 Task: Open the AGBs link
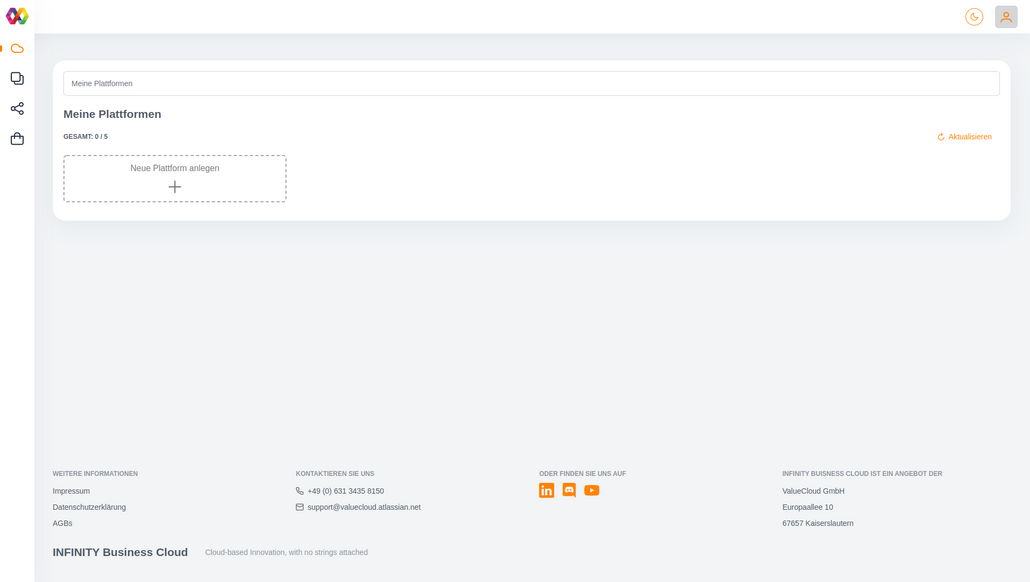point(63,522)
